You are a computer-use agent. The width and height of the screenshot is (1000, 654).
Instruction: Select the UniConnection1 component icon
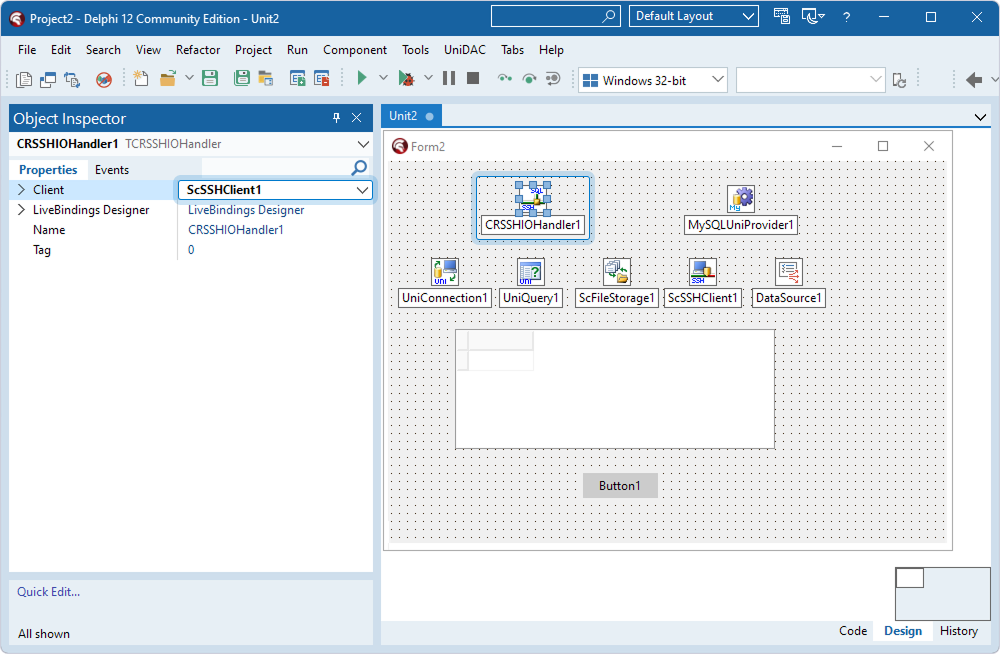click(445, 271)
